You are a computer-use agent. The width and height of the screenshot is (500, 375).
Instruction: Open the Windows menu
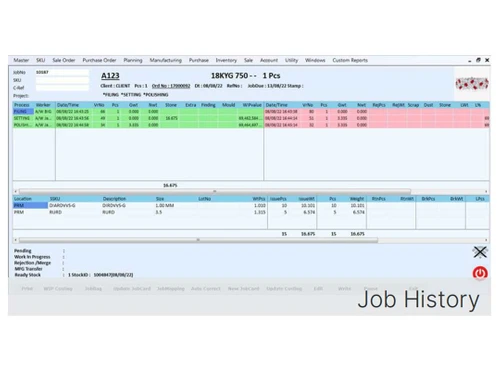pos(315,60)
